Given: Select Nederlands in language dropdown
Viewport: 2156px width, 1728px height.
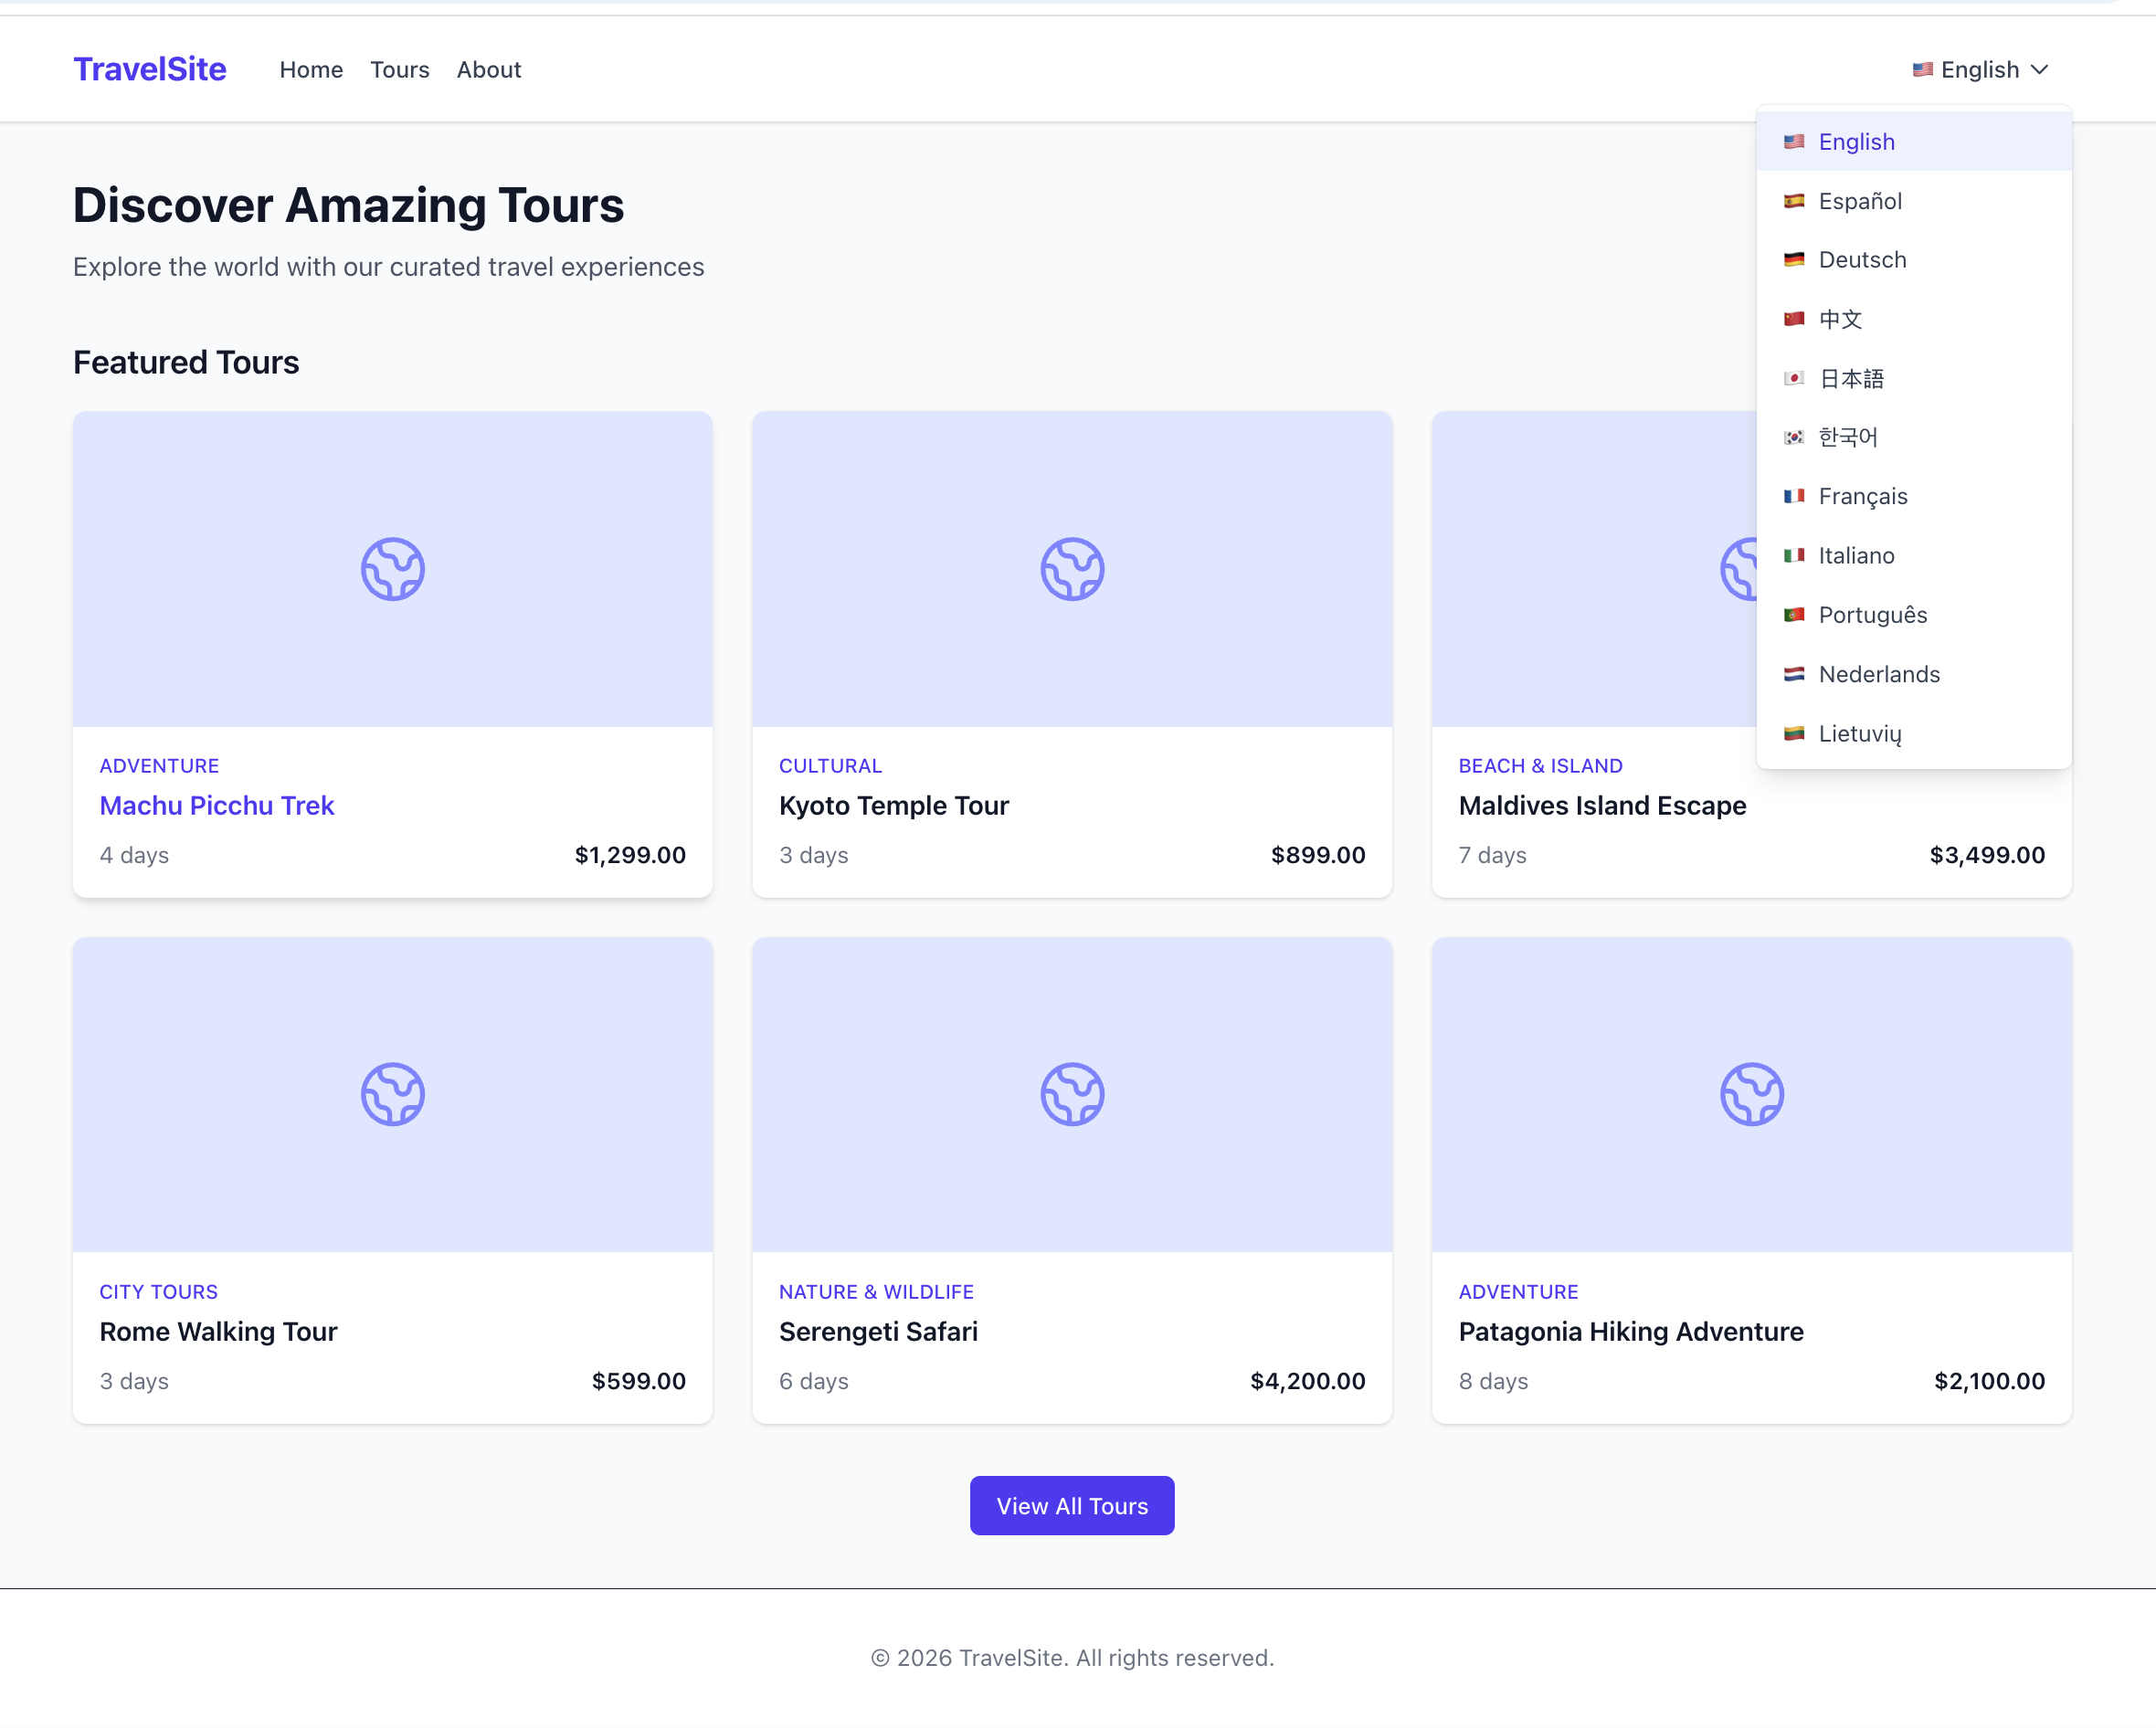Looking at the screenshot, I should [x=1878, y=674].
